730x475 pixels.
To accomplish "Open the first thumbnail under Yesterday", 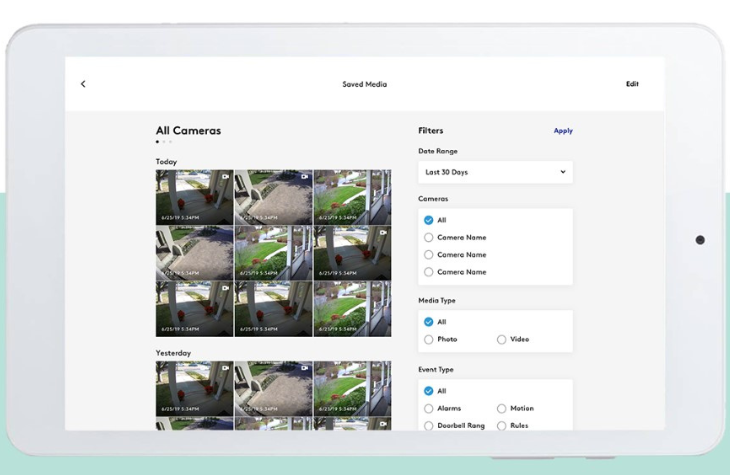I will click(193, 388).
